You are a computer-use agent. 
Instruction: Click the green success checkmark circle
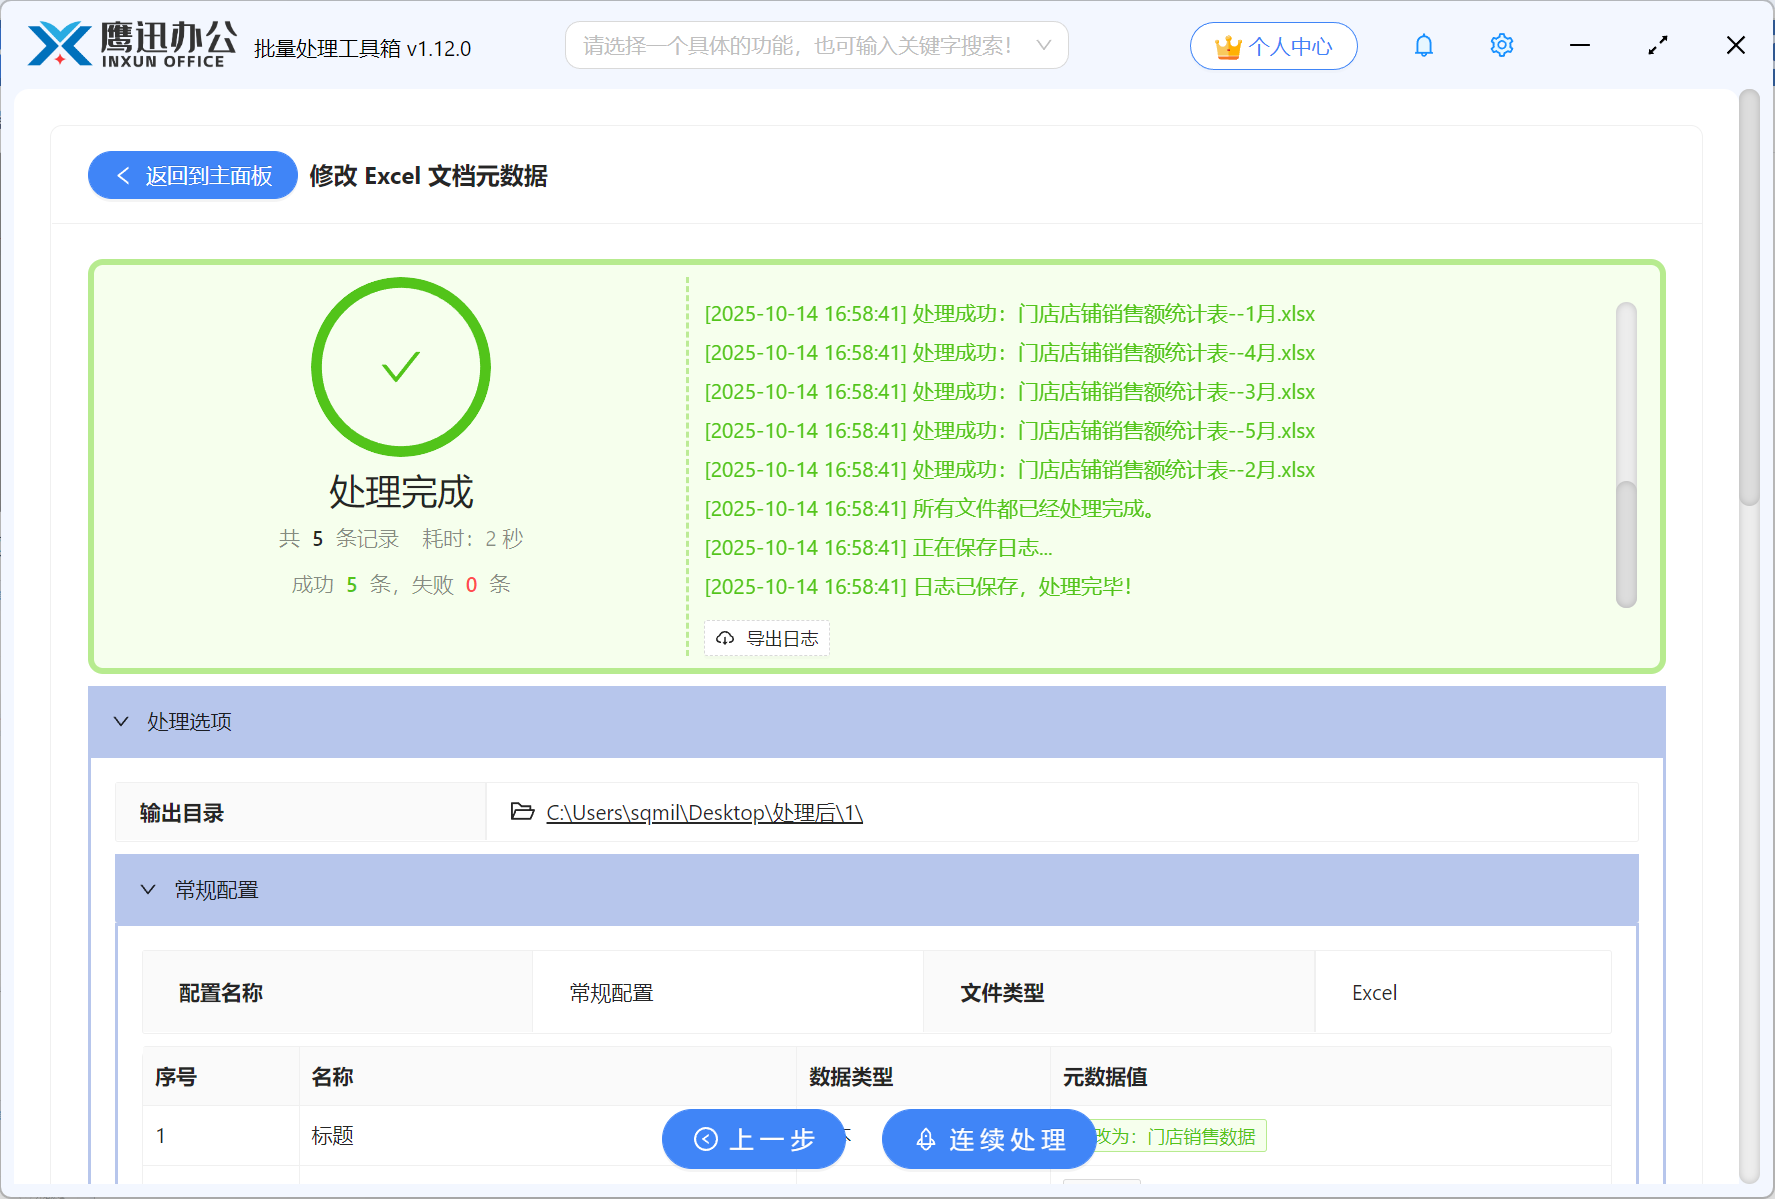coord(401,367)
